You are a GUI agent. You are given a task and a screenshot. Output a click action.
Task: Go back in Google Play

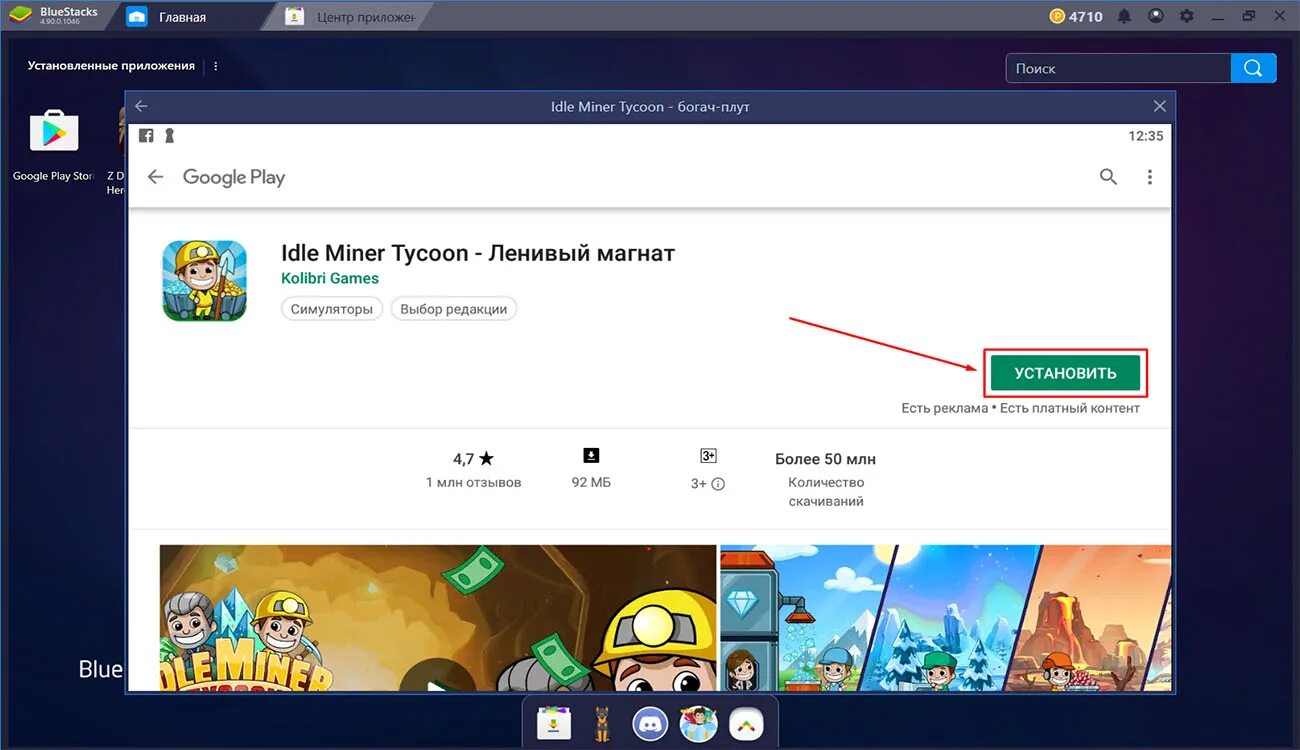pos(155,177)
